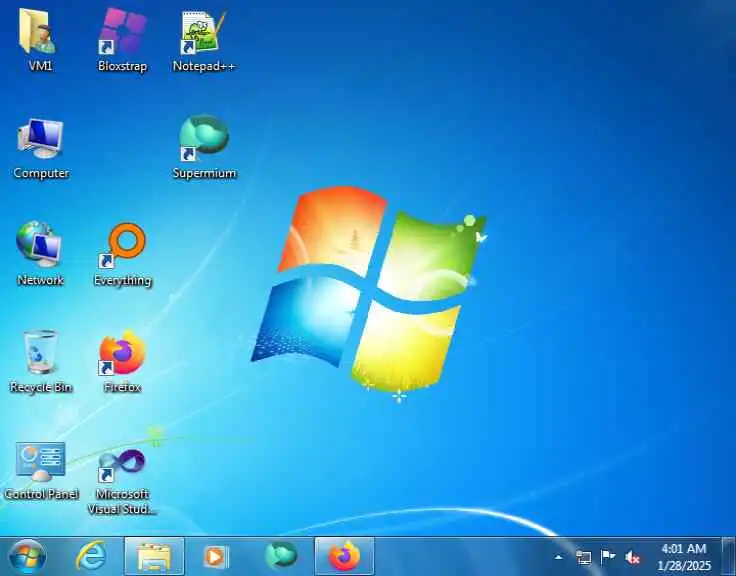Click the "Network" label text
736x576 pixels.
(40, 280)
